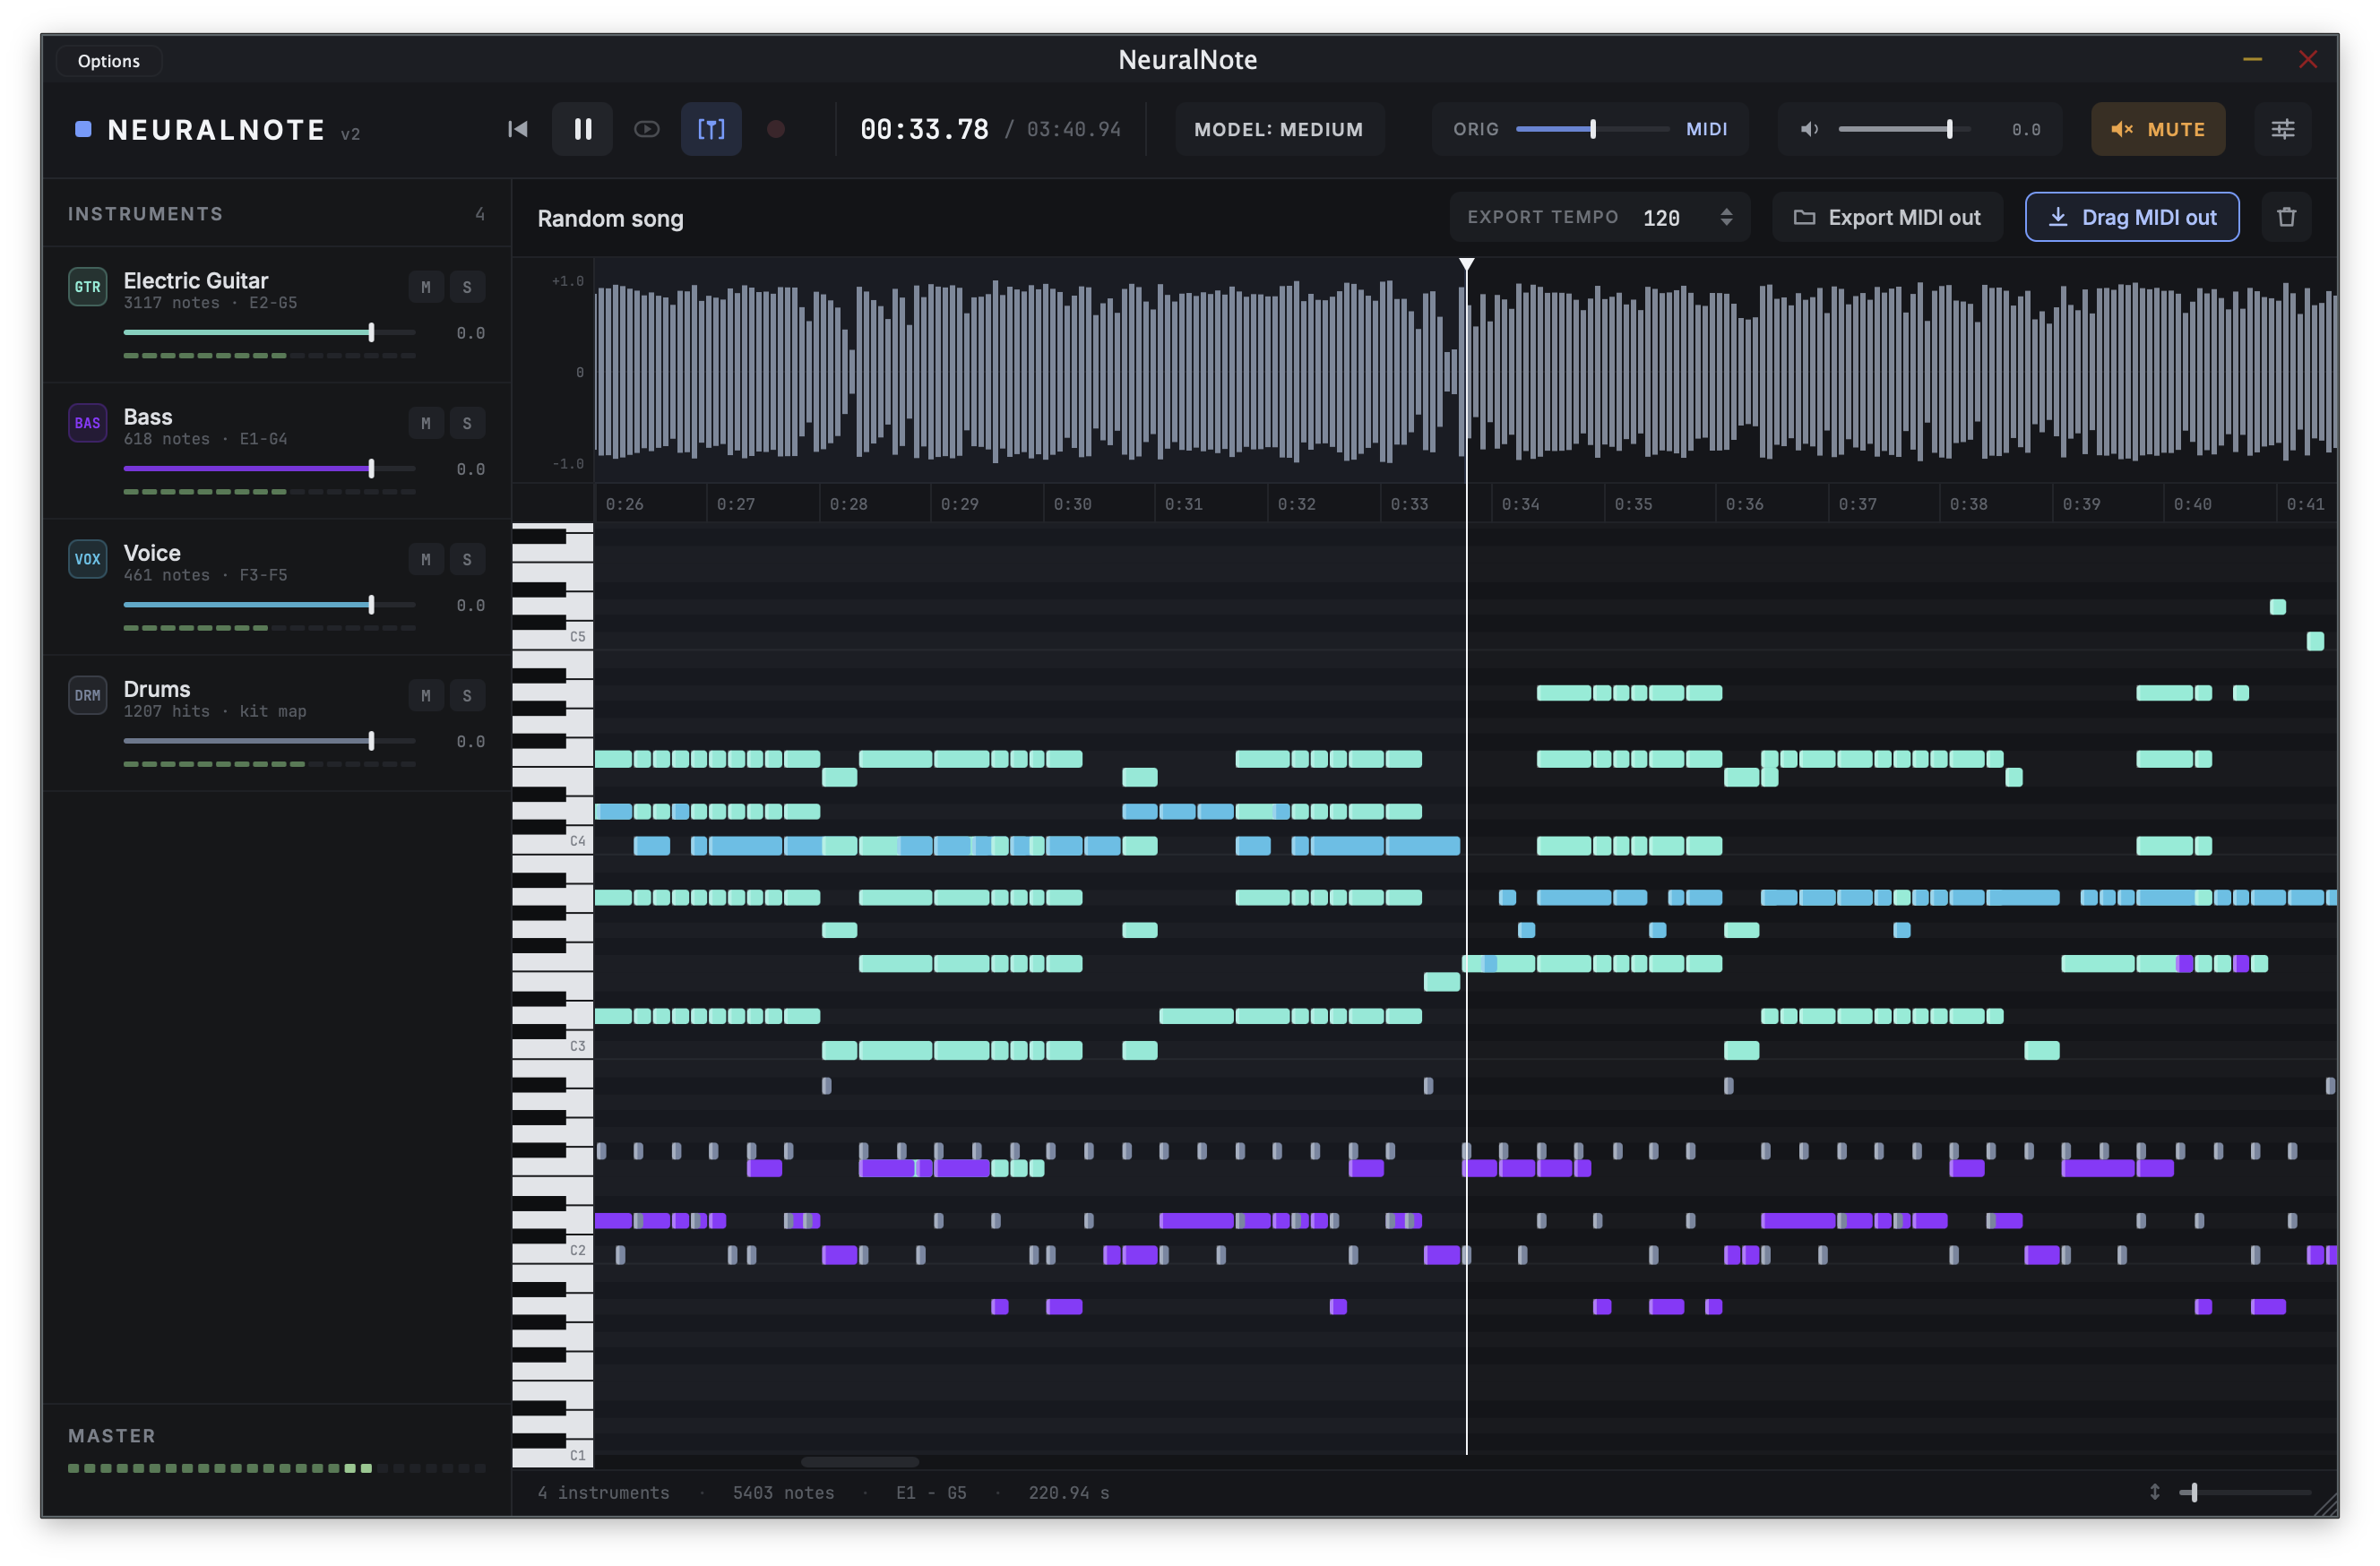Mute the Drums track

[426, 695]
